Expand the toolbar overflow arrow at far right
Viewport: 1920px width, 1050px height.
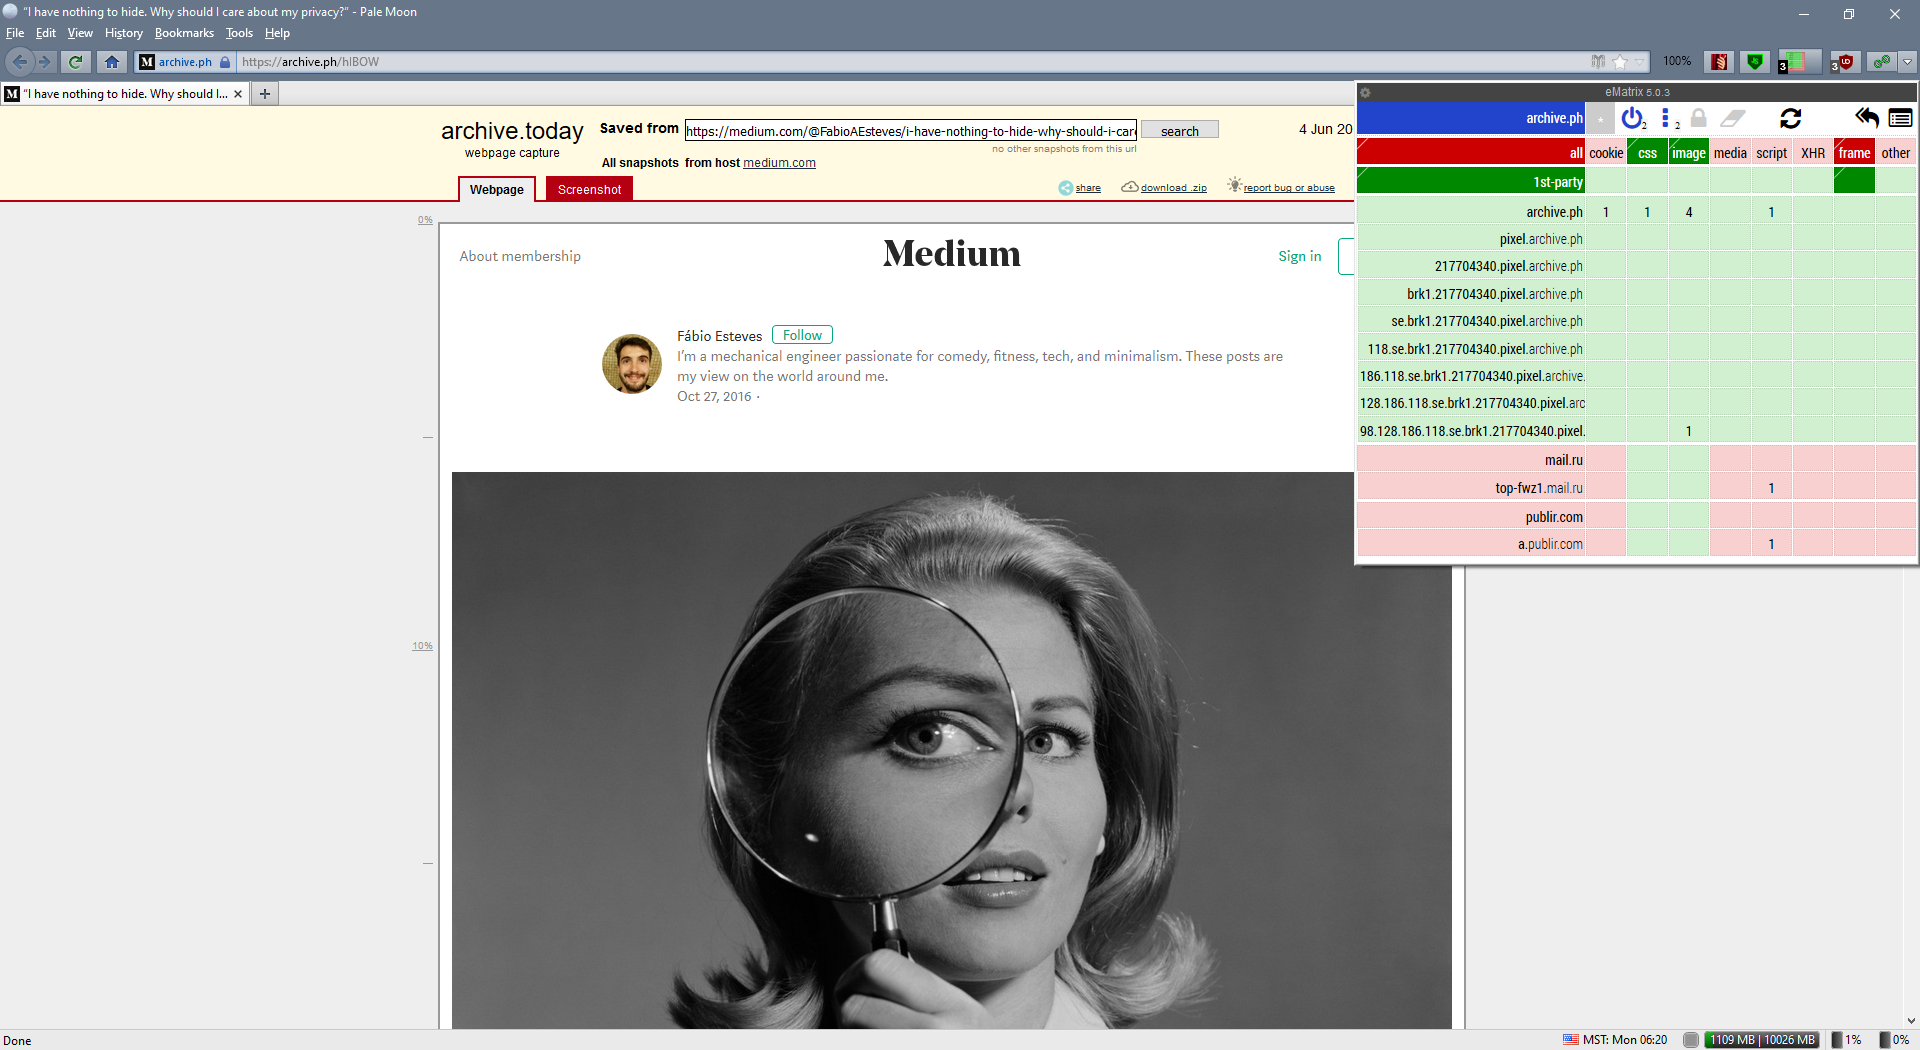point(1906,61)
